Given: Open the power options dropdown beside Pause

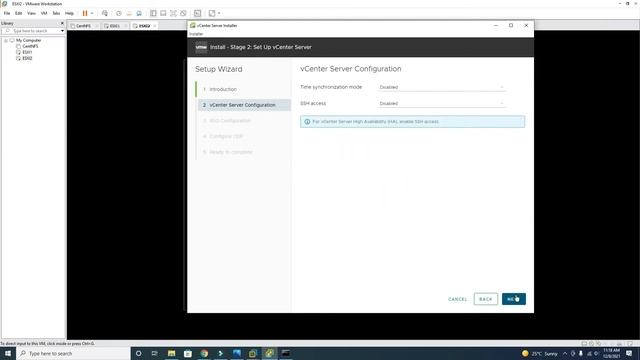Looking at the screenshot, I should point(92,13).
